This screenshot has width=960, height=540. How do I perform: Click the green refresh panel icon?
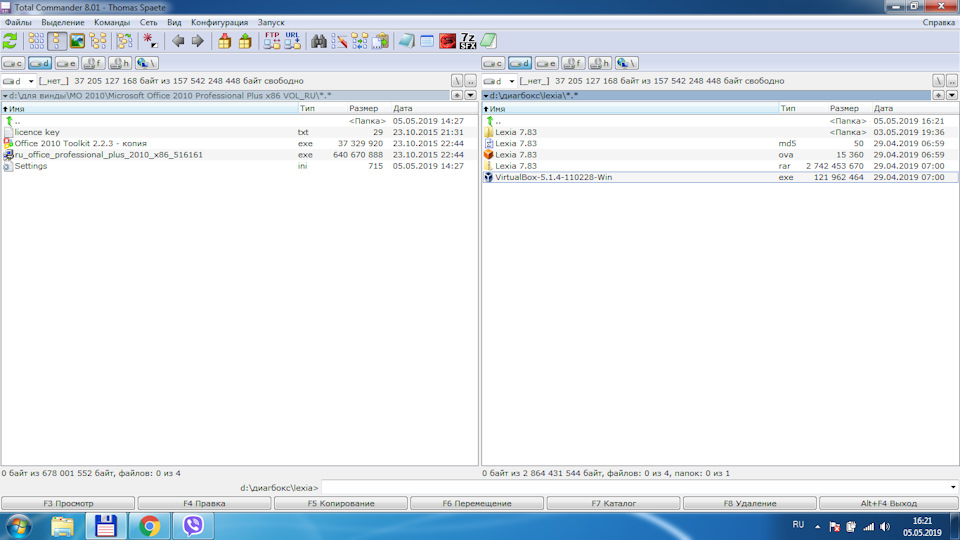point(10,41)
